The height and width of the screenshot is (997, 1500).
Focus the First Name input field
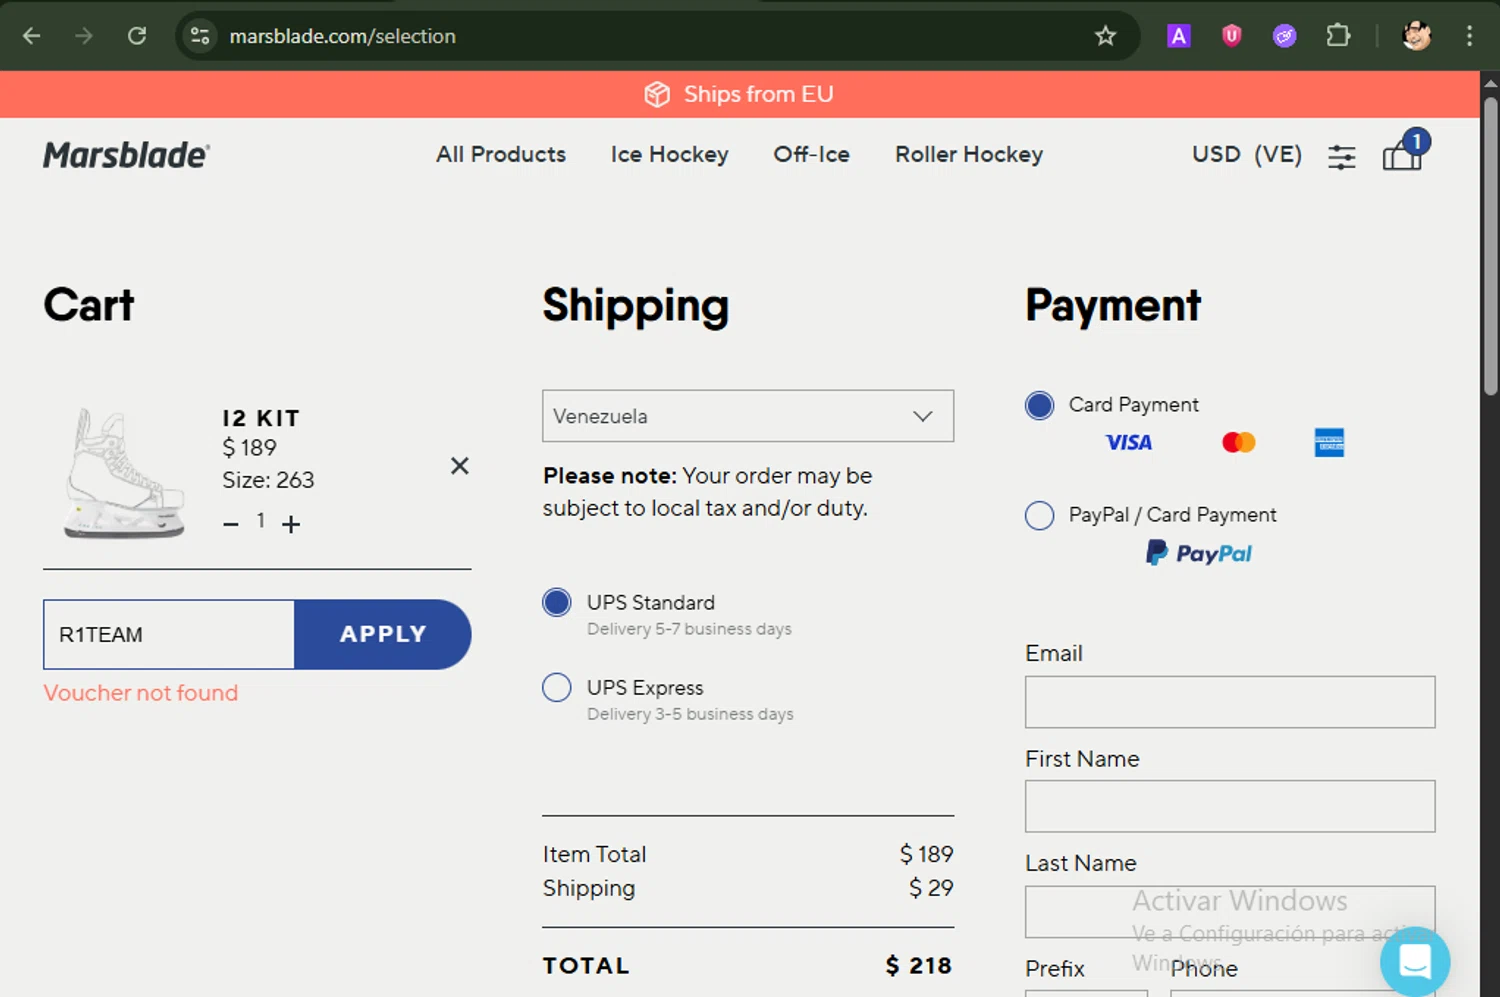point(1230,806)
